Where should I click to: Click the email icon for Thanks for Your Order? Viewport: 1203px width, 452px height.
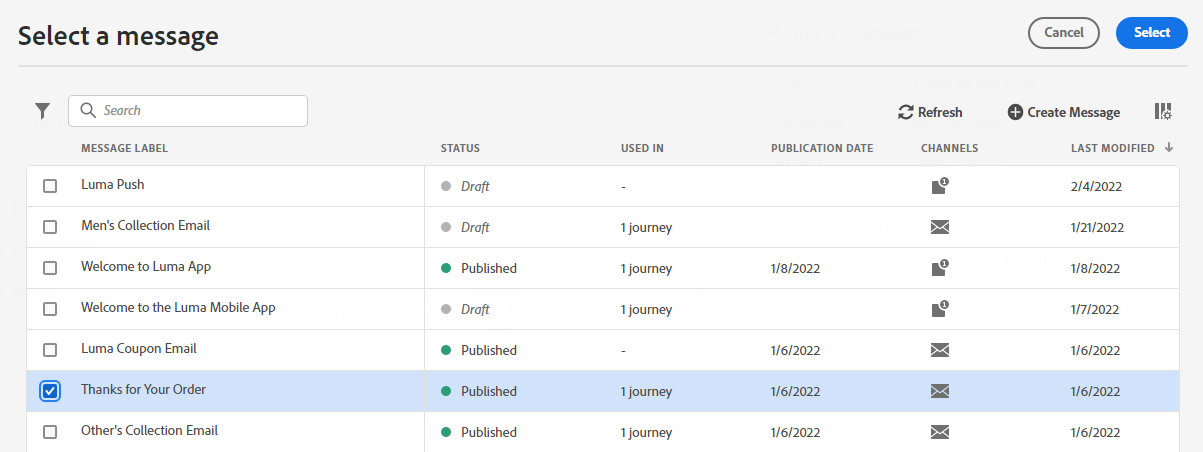click(x=939, y=391)
